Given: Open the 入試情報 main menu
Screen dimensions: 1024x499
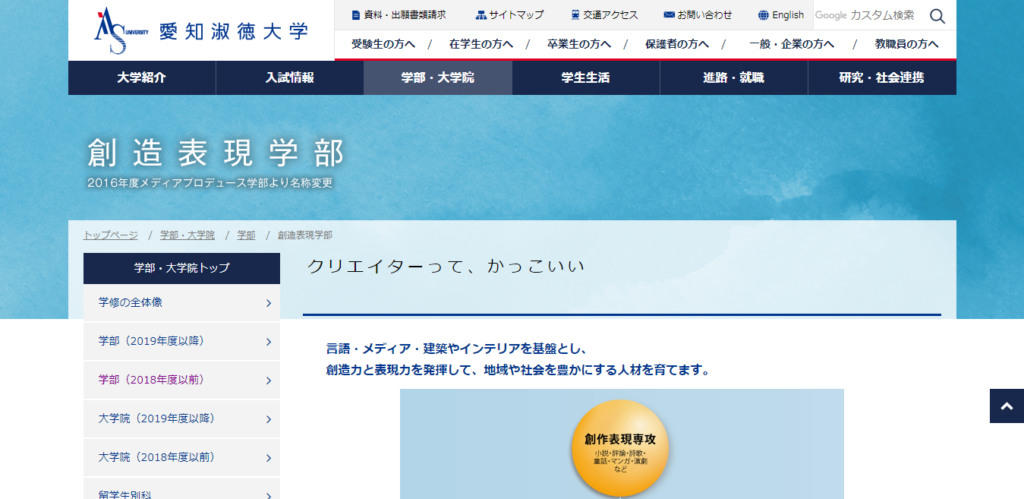Looking at the screenshot, I should coord(290,78).
